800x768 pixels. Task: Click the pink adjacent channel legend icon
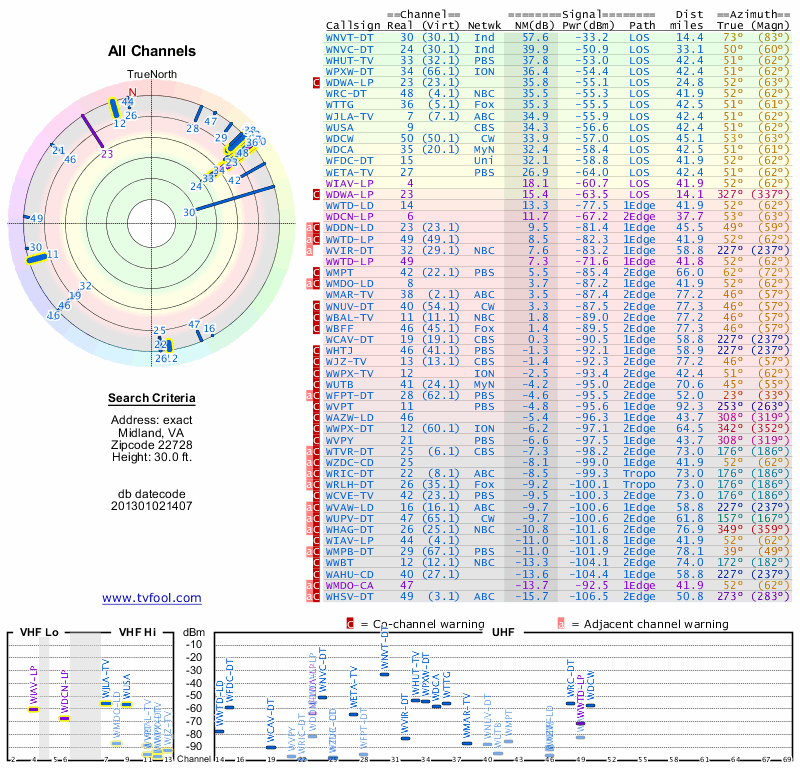pyautogui.click(x=561, y=624)
